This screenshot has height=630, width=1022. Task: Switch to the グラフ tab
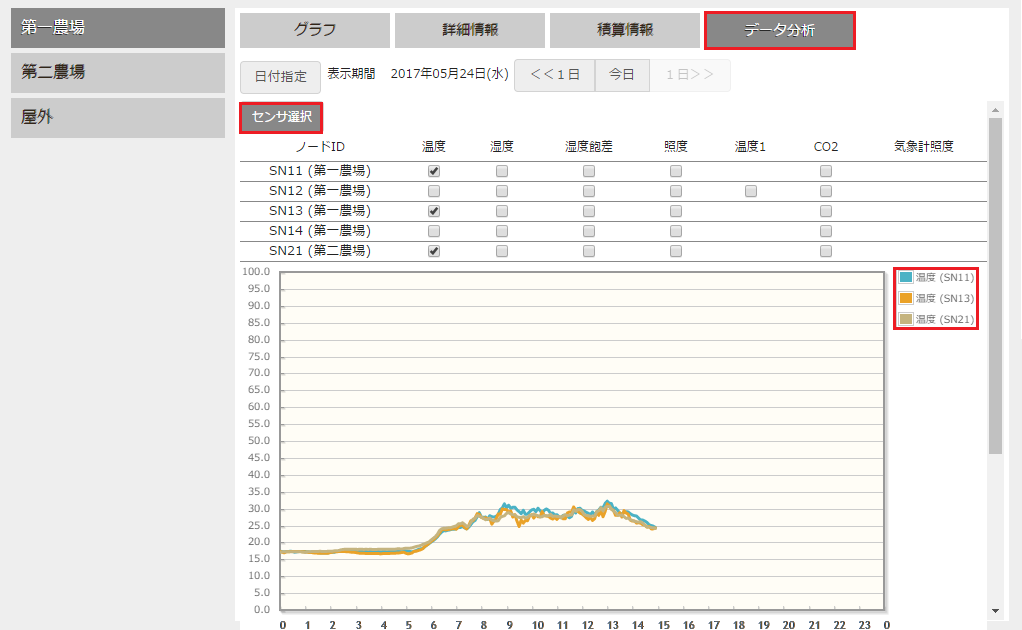click(315, 30)
